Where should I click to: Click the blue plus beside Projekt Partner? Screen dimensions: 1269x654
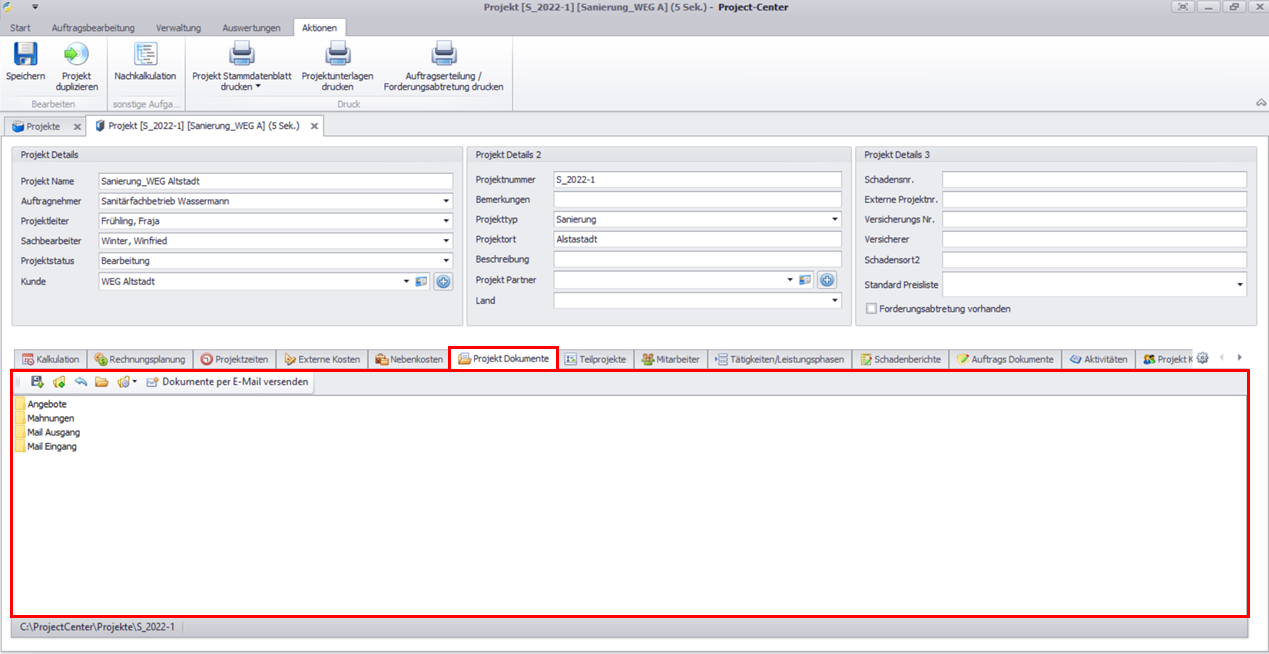coord(827,280)
